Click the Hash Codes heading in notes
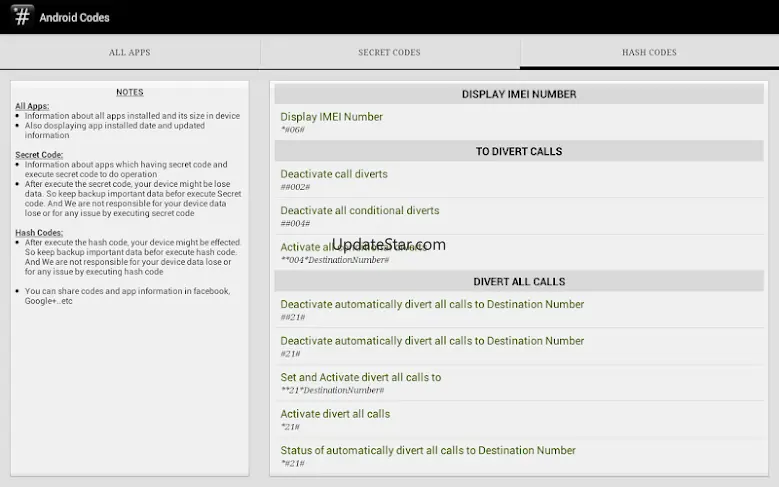The width and height of the screenshot is (779, 487). 36,233
